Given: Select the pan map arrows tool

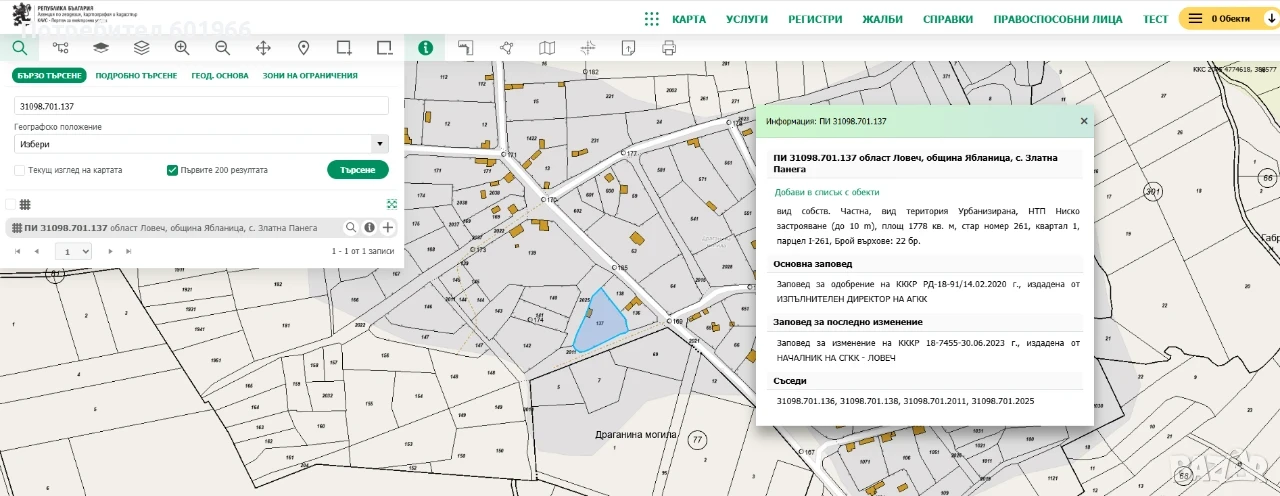Looking at the screenshot, I should tap(263, 47).
